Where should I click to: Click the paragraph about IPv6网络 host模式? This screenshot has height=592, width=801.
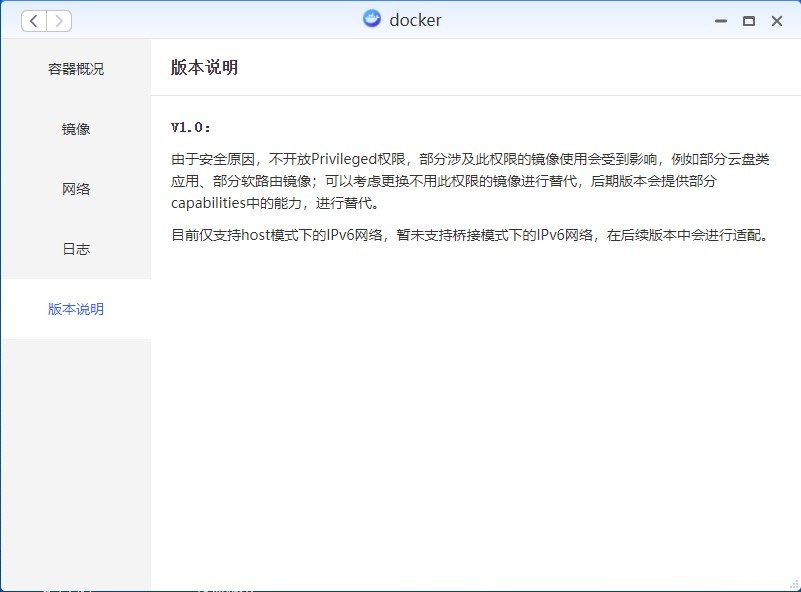(x=469, y=235)
